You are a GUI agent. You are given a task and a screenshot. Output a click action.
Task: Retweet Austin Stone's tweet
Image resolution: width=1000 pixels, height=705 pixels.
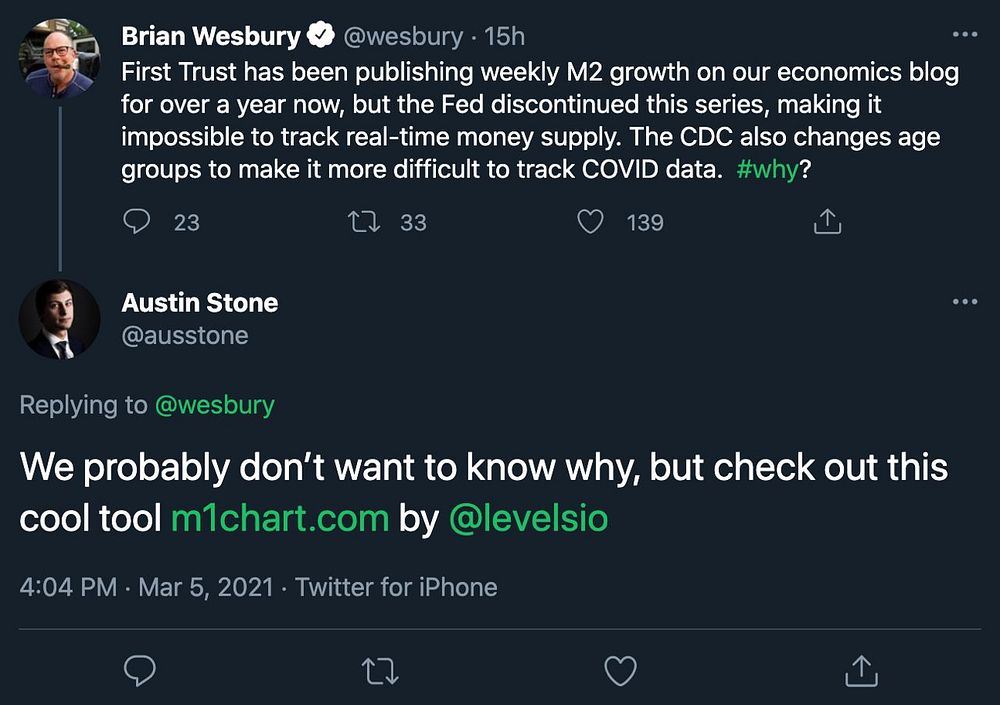point(380,670)
